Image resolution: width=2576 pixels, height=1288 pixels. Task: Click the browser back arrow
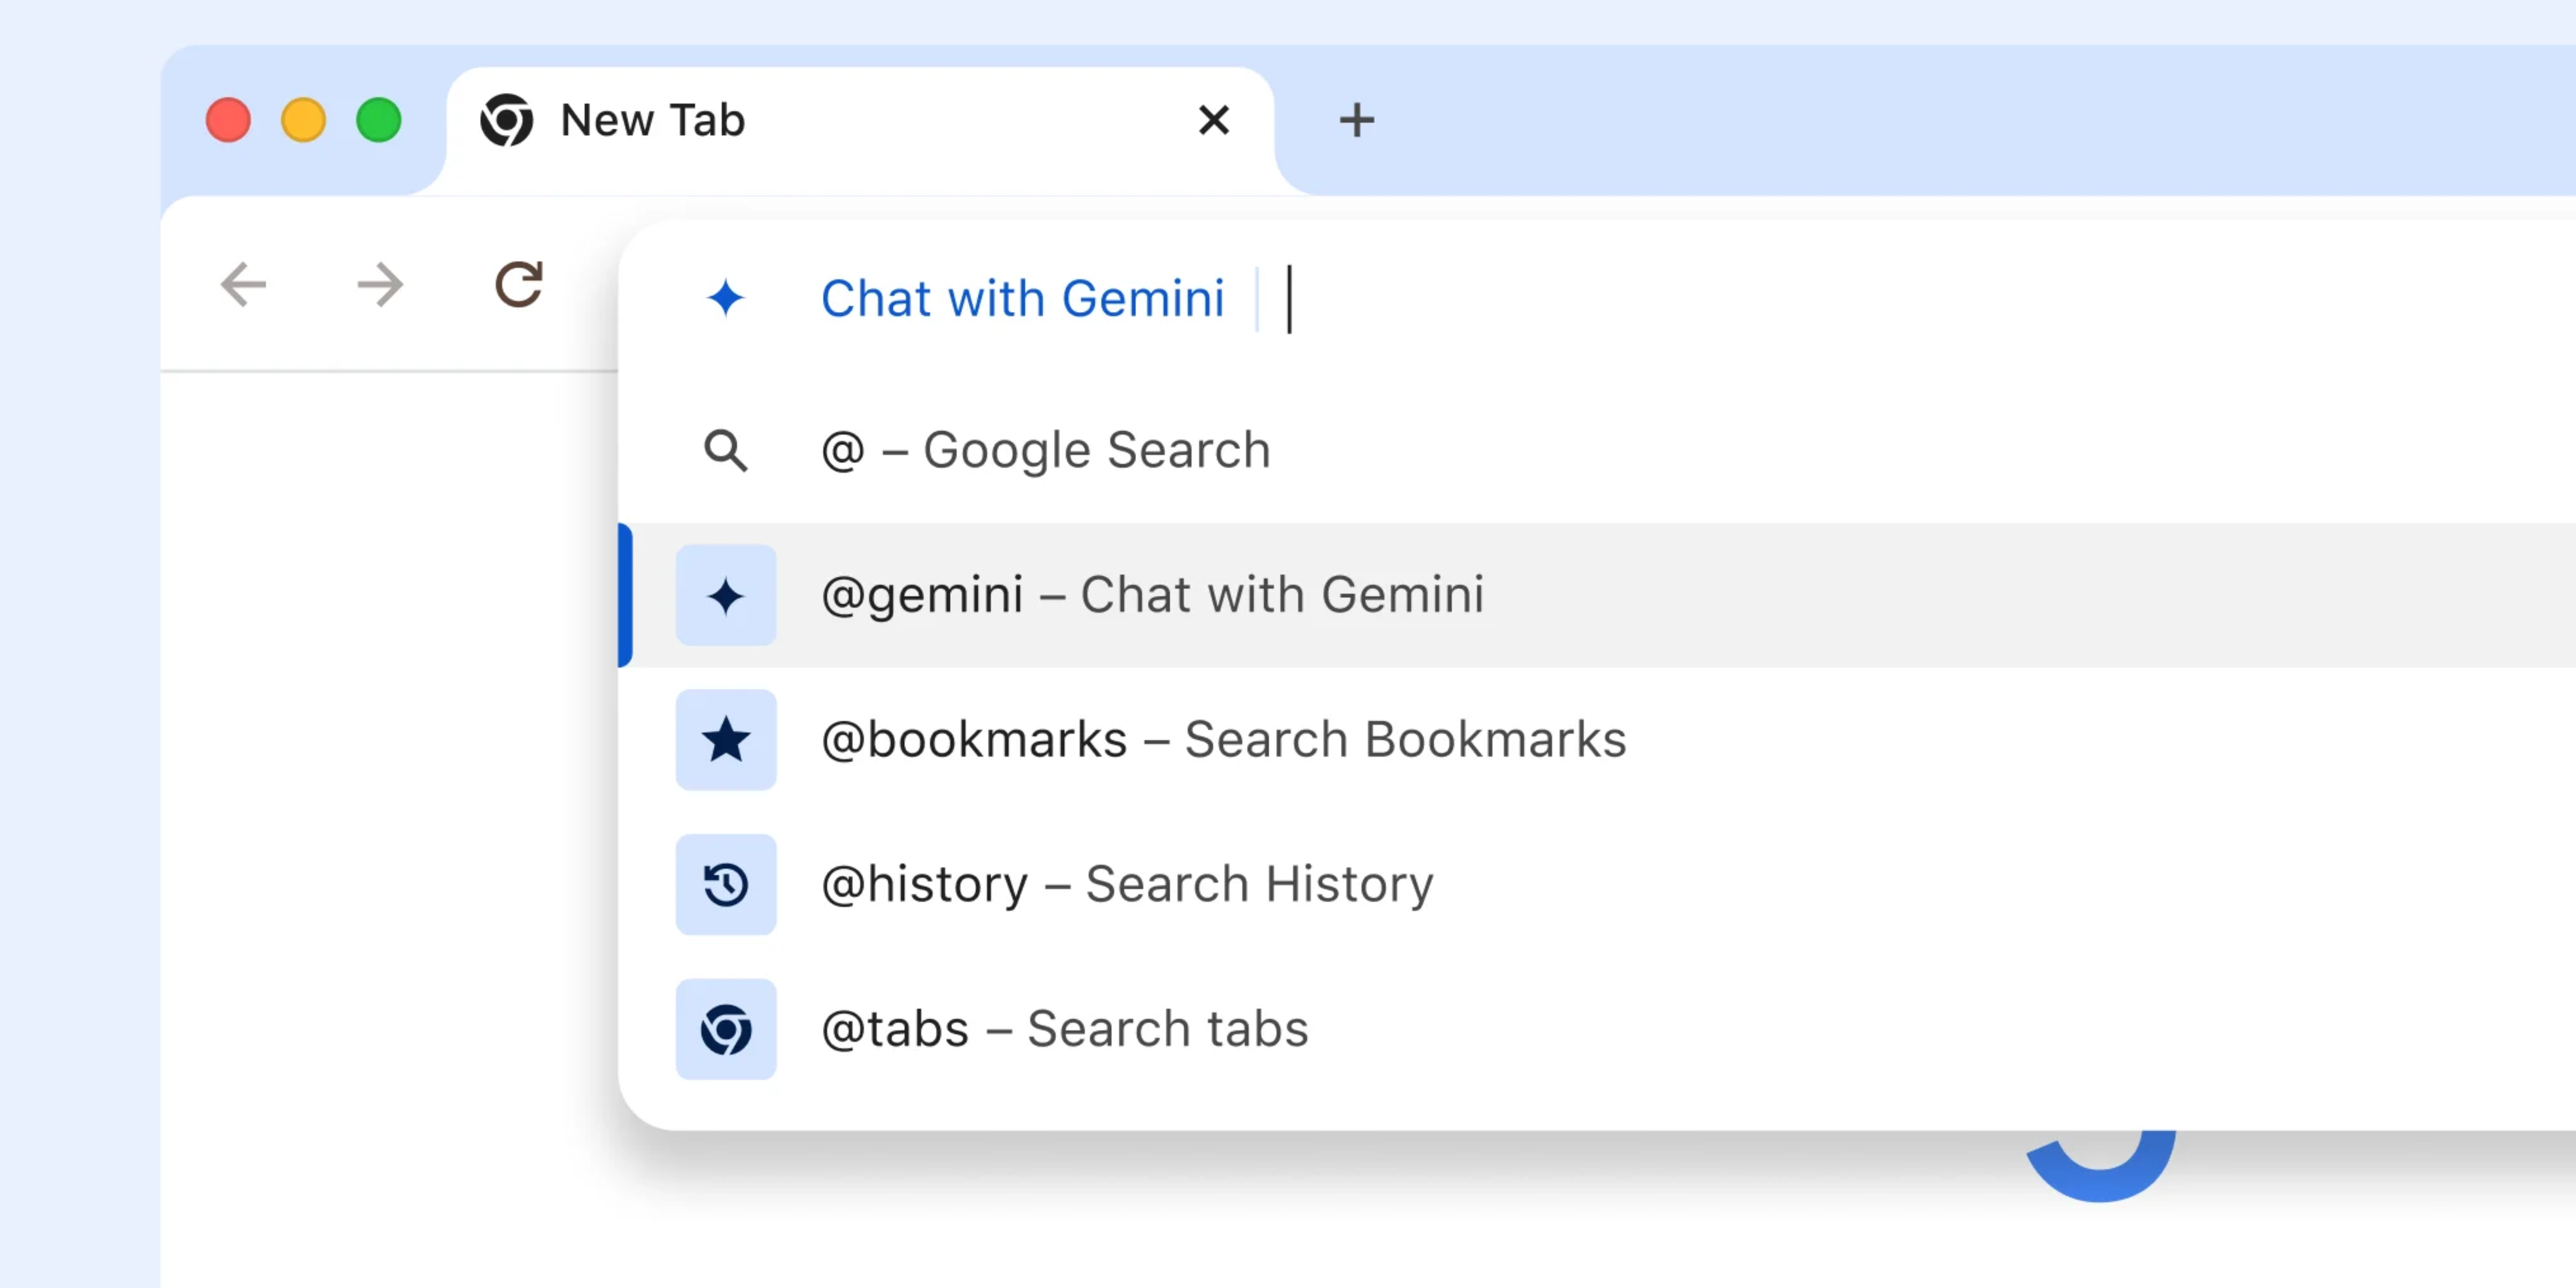(x=243, y=285)
